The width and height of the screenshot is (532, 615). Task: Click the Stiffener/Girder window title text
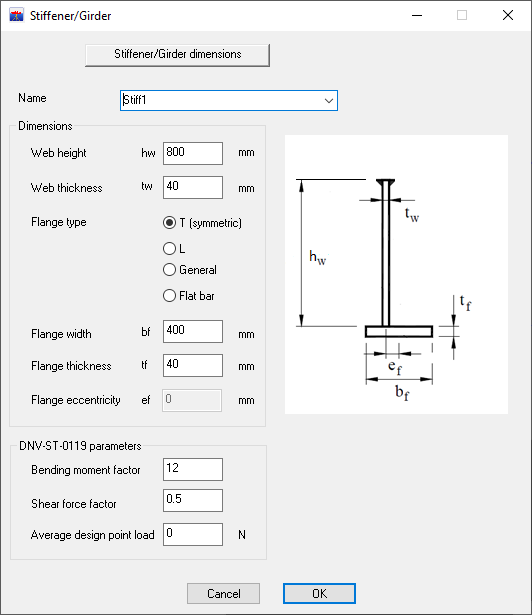71,16
